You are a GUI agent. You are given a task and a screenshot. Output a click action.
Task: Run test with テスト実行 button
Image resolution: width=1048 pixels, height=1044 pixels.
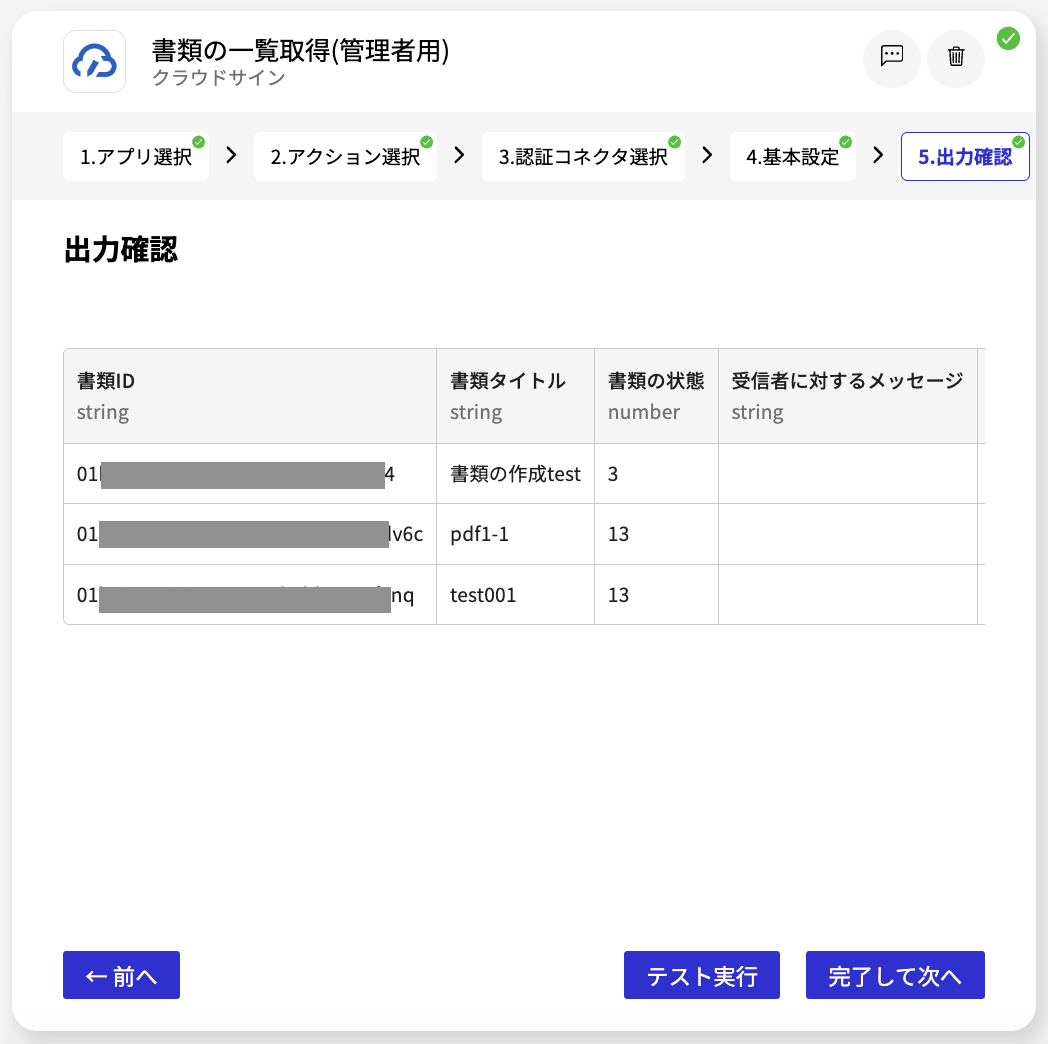(702, 975)
